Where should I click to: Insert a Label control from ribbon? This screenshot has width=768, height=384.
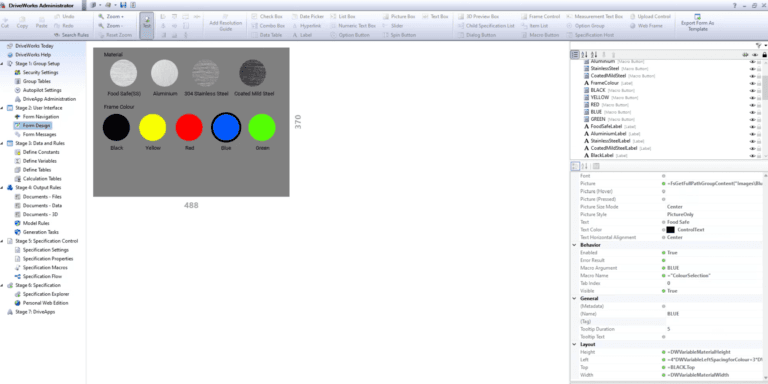click(x=302, y=35)
